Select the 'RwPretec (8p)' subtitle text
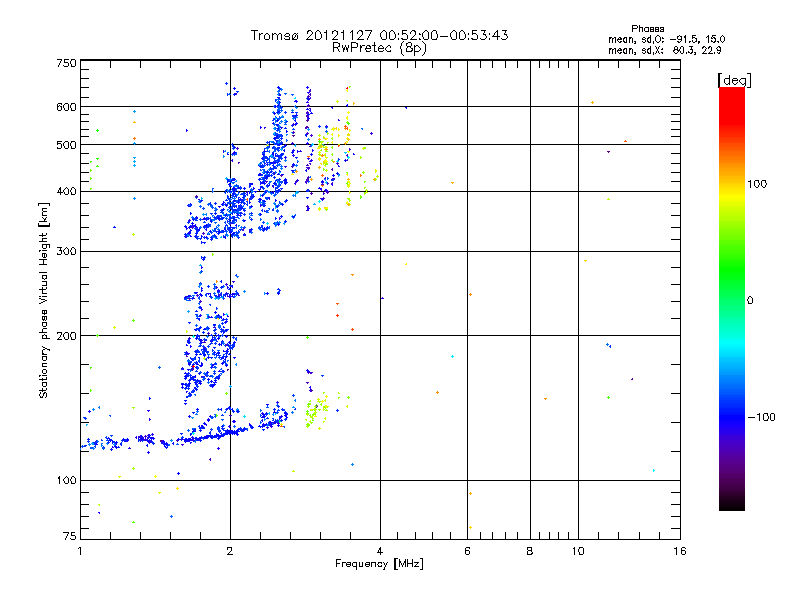This screenshot has width=800, height=600. pyautogui.click(x=379, y=48)
